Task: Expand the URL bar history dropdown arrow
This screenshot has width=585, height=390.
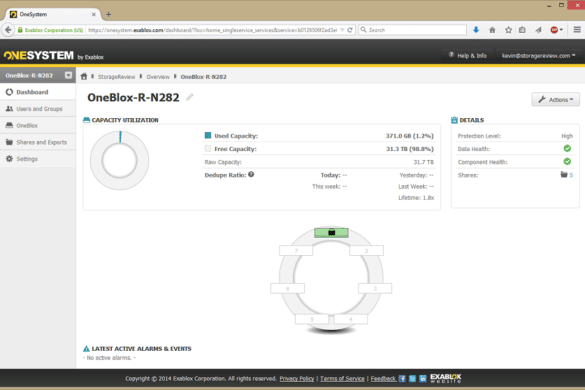Action: pos(342,30)
